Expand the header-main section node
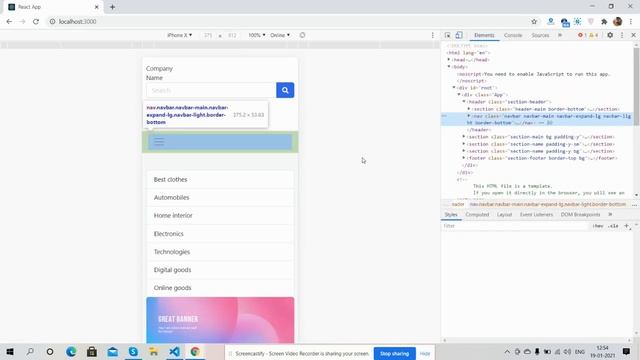Screen dimensions: 640x360 click(469, 109)
